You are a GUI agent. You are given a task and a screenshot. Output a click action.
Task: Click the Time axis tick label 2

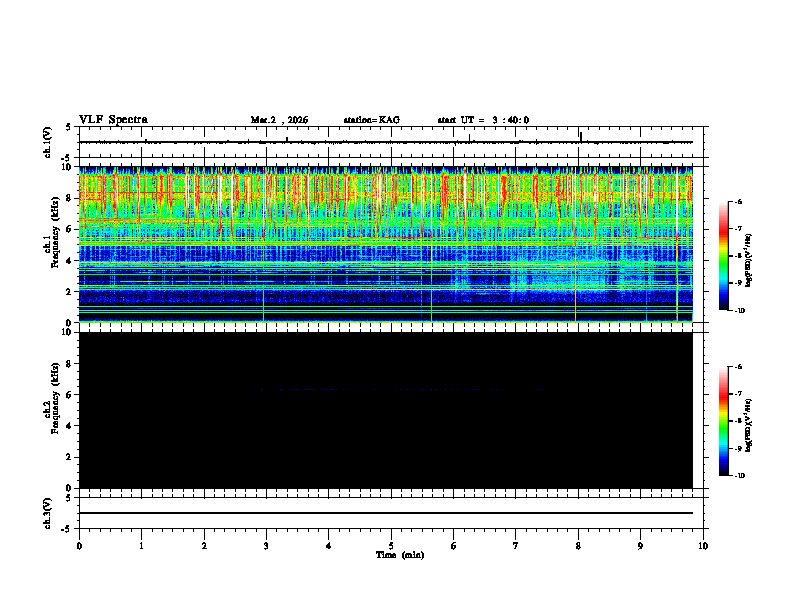pos(204,546)
